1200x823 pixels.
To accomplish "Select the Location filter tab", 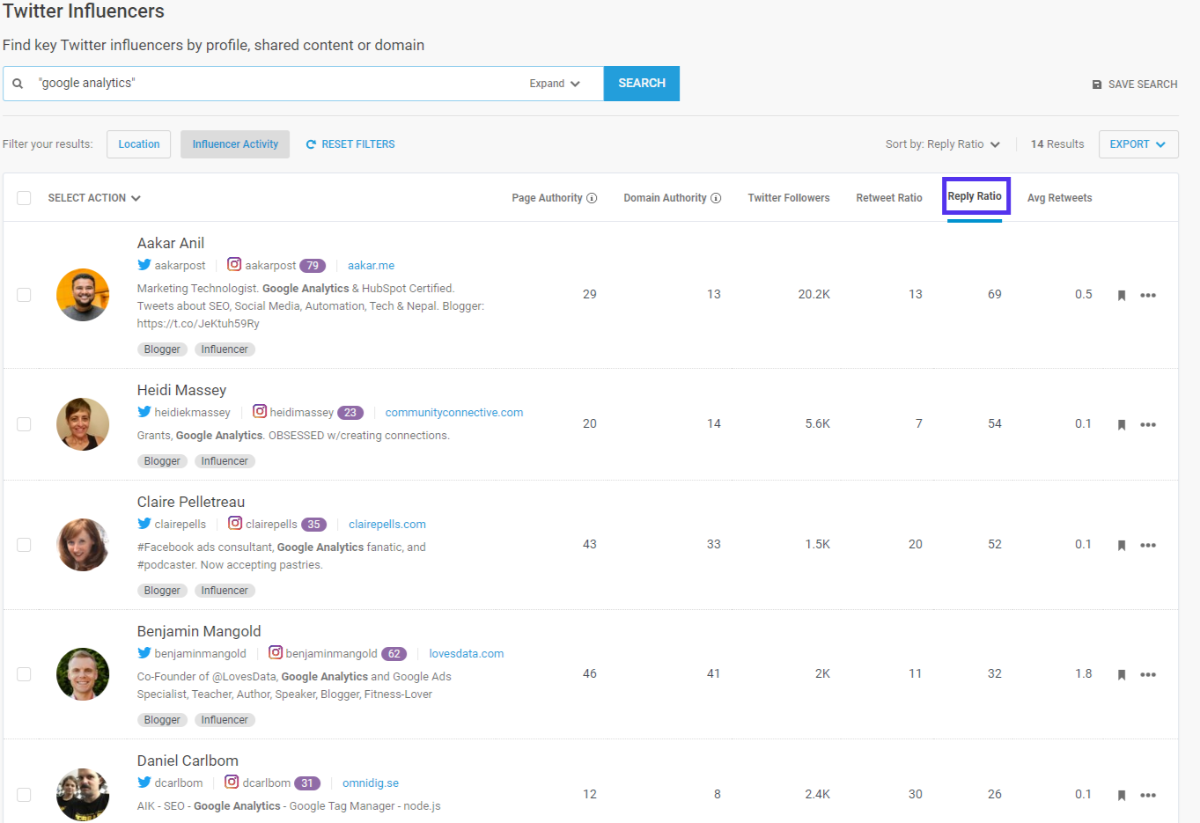I will [138, 144].
